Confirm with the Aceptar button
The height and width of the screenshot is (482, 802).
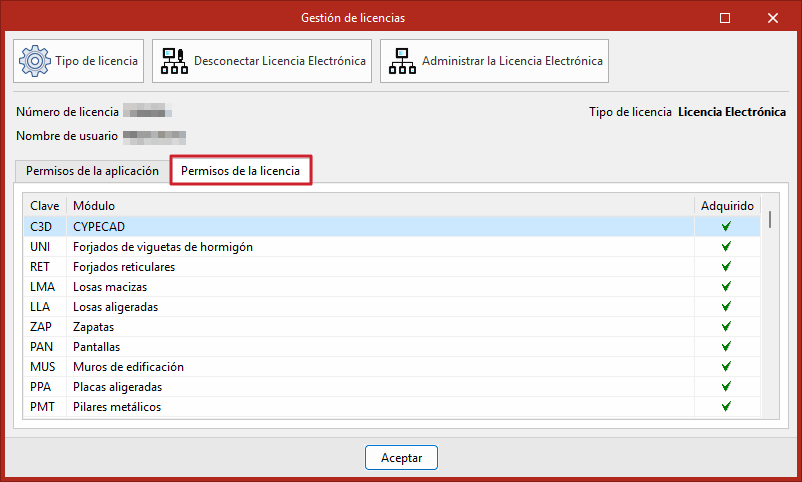coord(401,457)
